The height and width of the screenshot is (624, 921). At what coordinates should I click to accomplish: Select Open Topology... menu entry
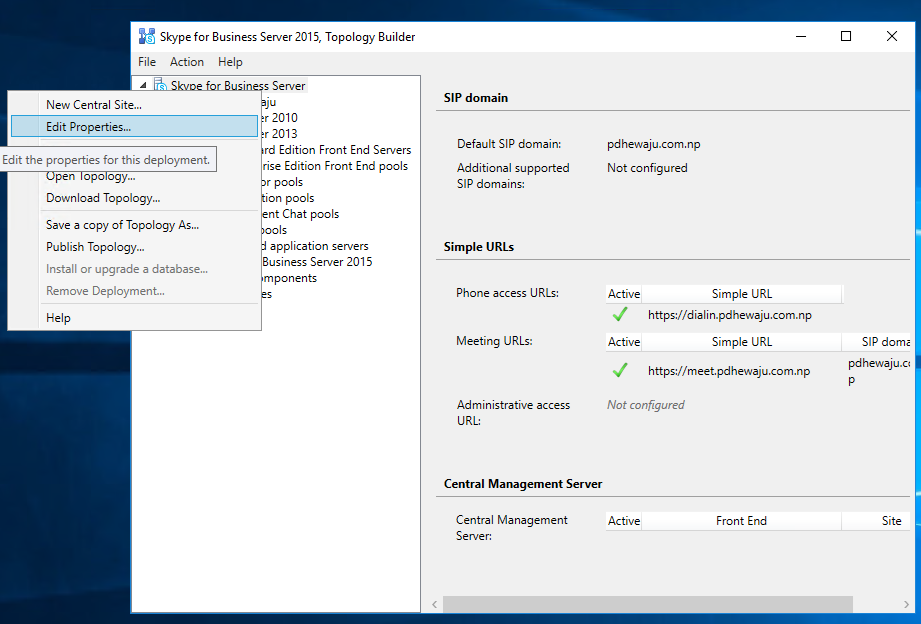134,176
